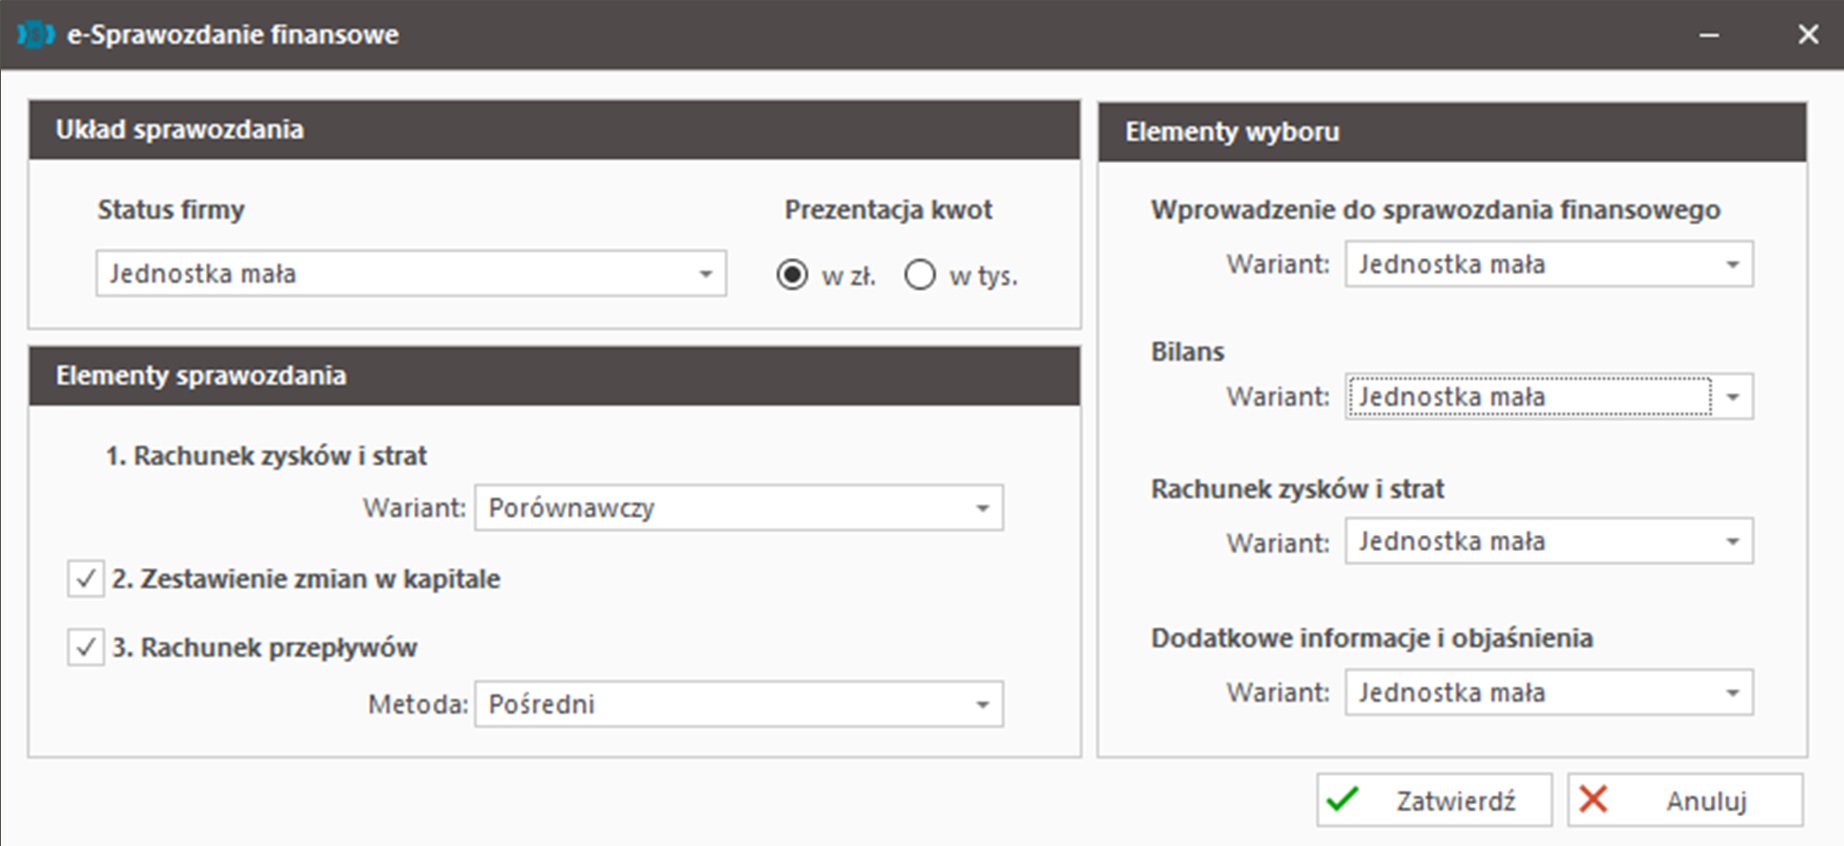Screen dimensions: 1844x846
Task: Click the green checkmark on Zatwierdź
Action: pyautogui.click(x=1343, y=800)
